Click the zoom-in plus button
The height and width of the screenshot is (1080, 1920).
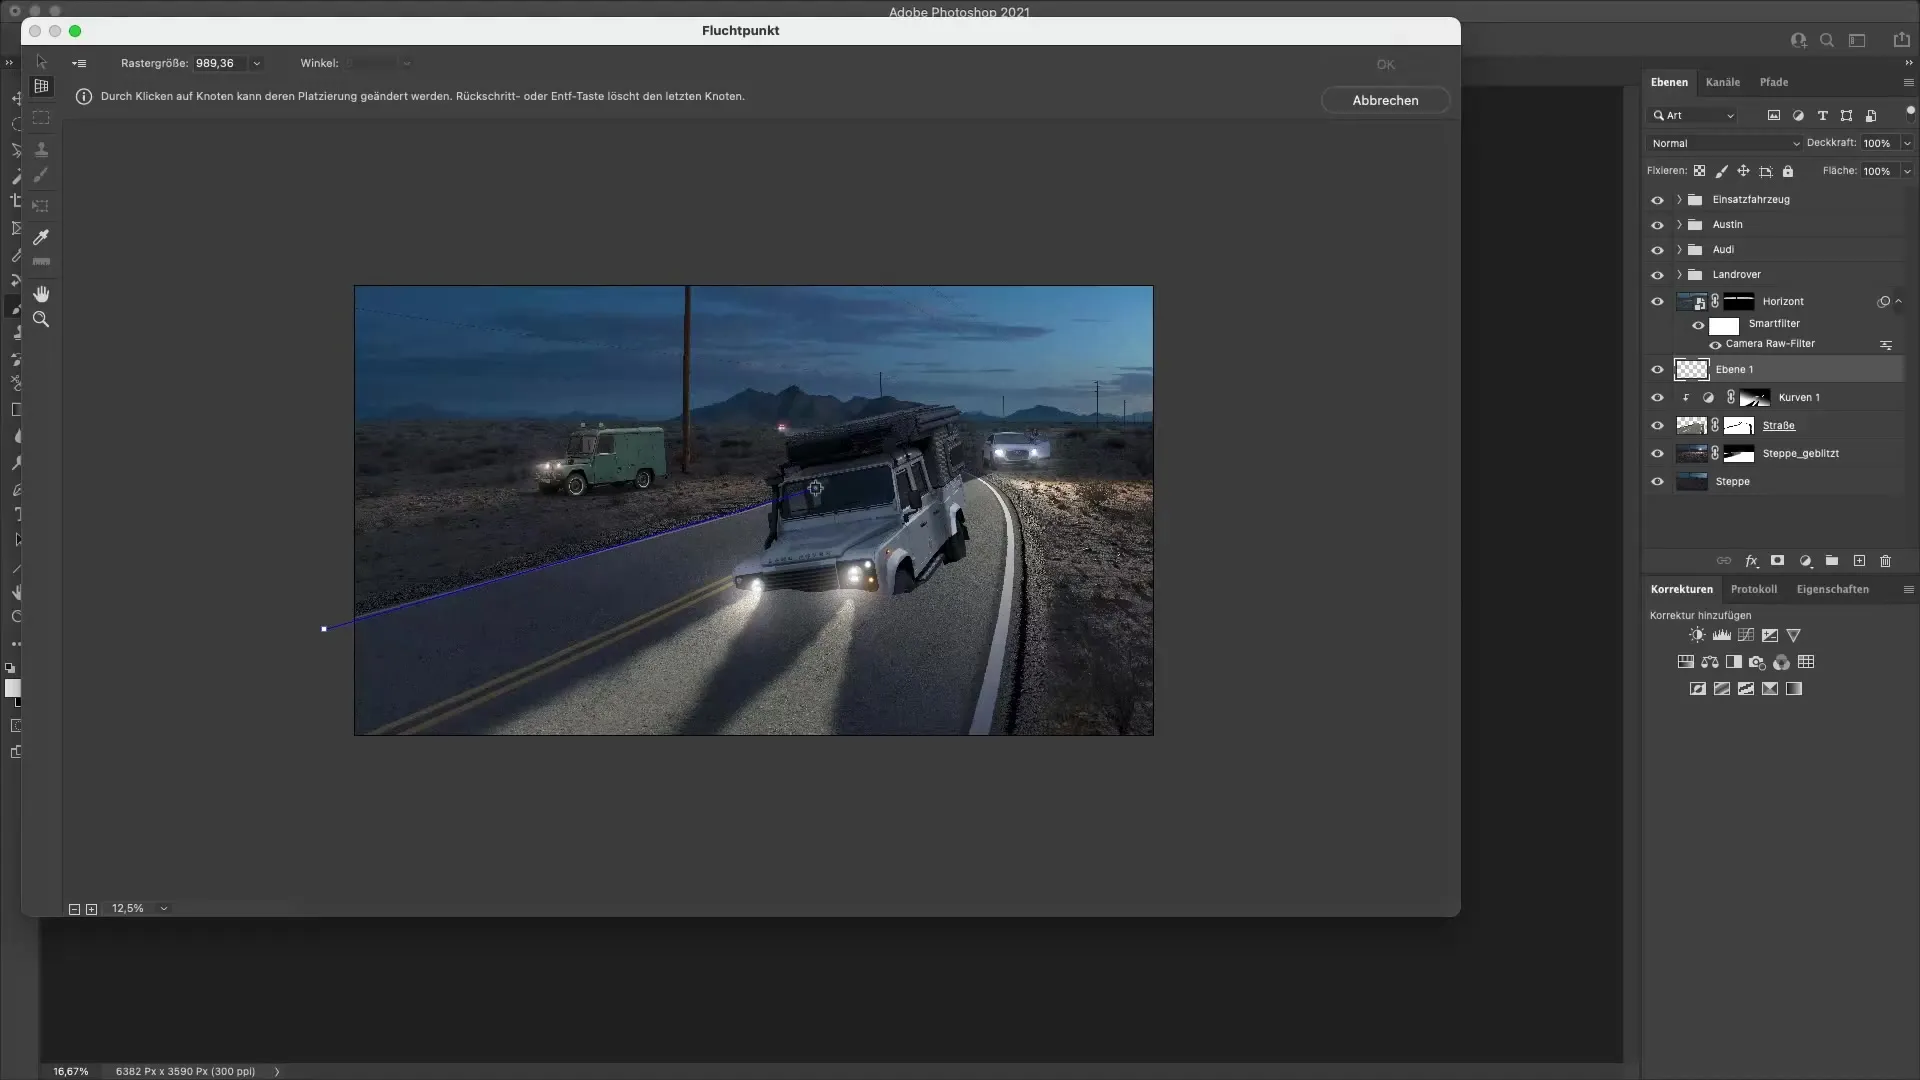(91, 909)
